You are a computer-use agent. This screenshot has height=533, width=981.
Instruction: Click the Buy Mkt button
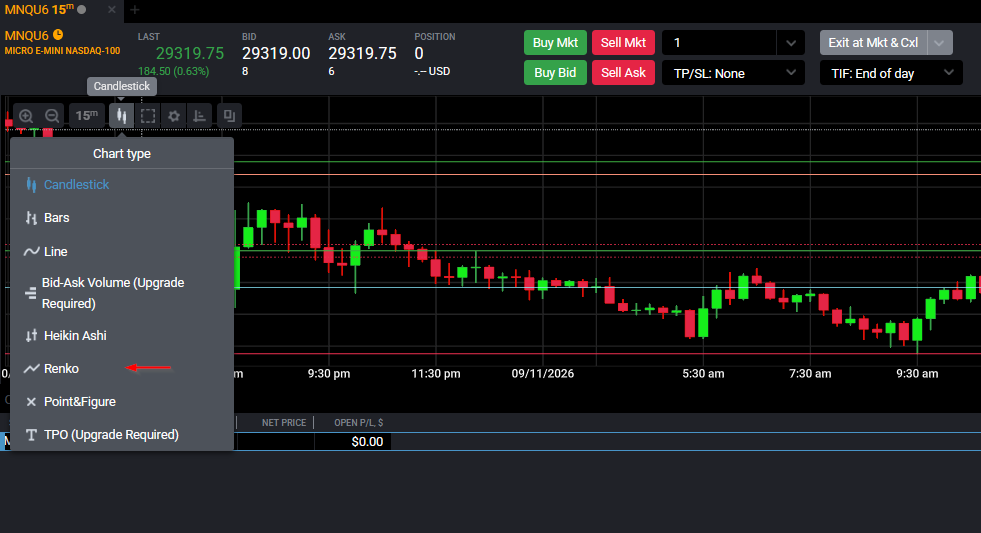coord(555,43)
